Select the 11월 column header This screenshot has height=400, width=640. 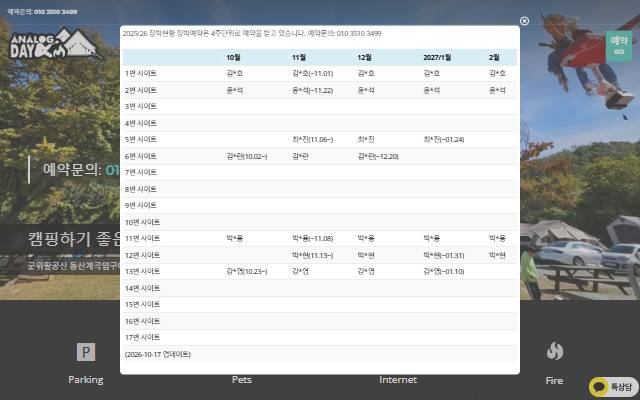299,58
